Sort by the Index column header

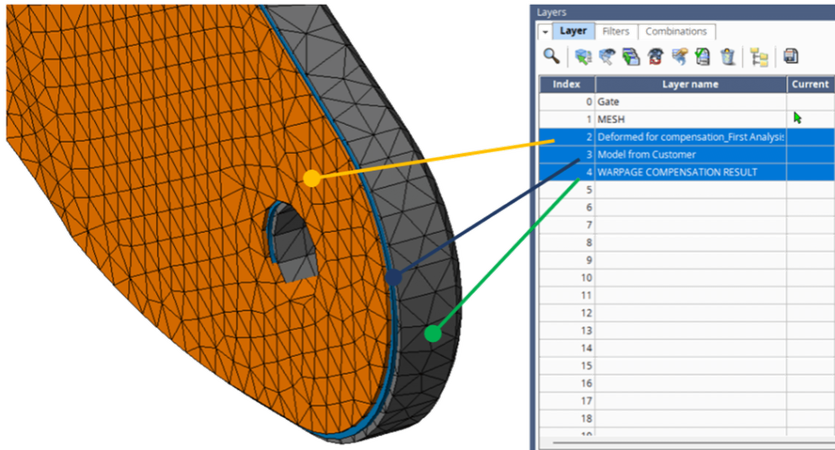[x=567, y=84]
